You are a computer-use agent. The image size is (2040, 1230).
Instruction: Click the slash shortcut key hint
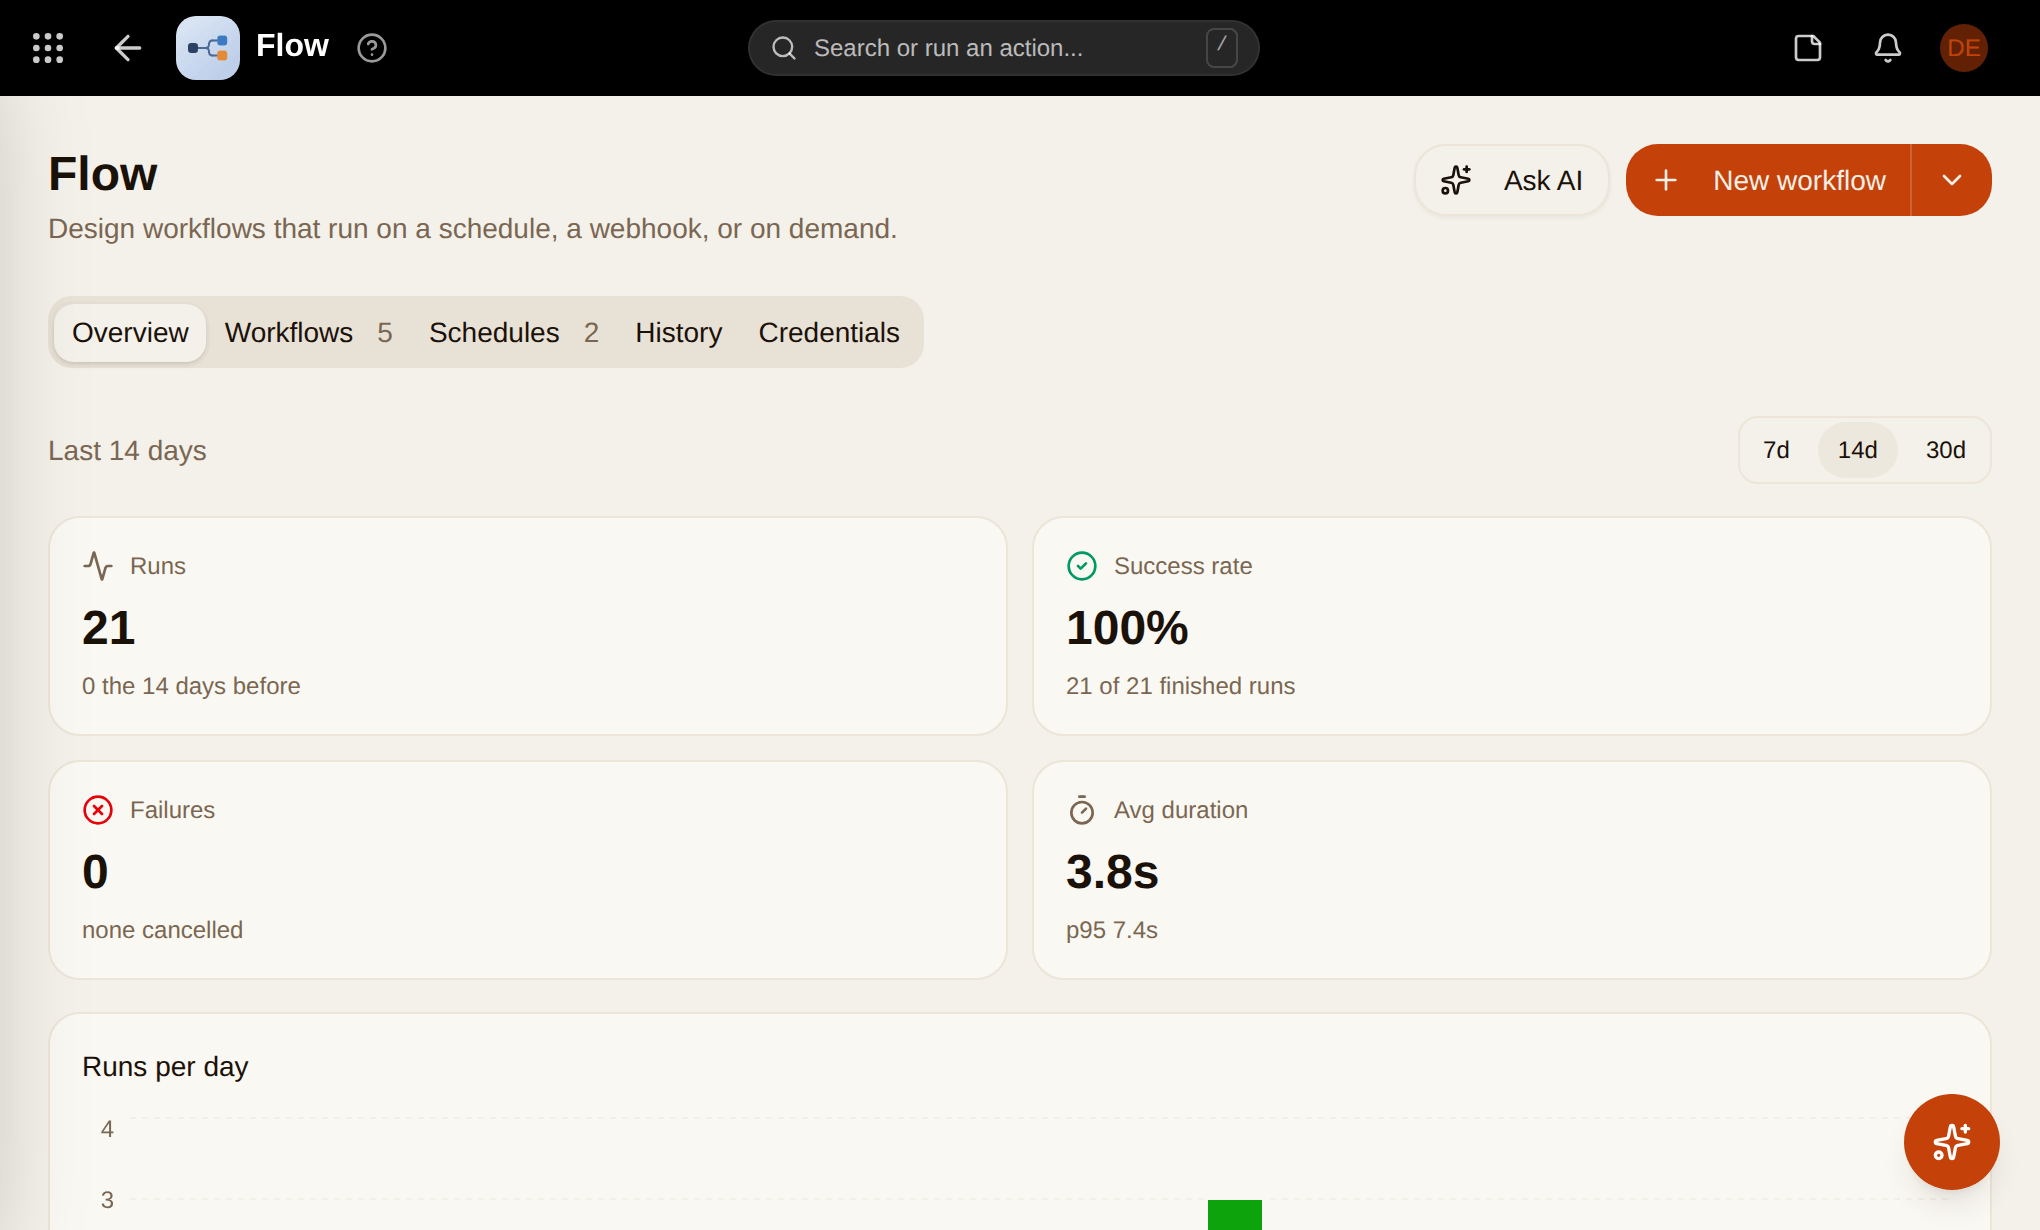[1222, 48]
